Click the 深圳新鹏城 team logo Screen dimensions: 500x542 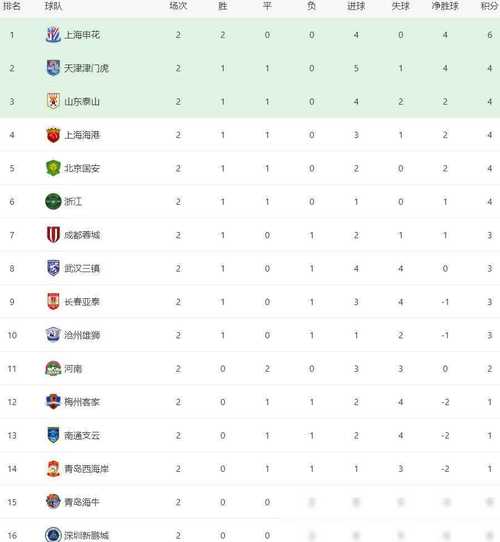click(53, 535)
